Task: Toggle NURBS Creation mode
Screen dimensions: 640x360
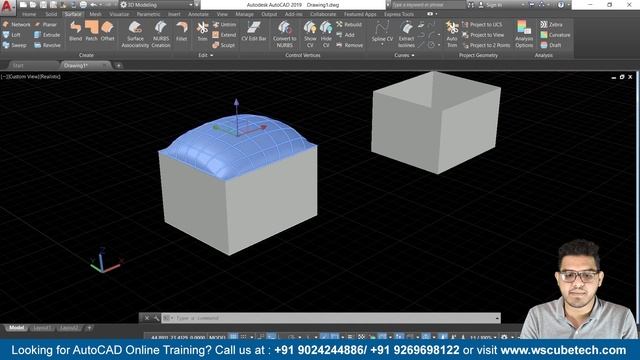Action: [161, 34]
